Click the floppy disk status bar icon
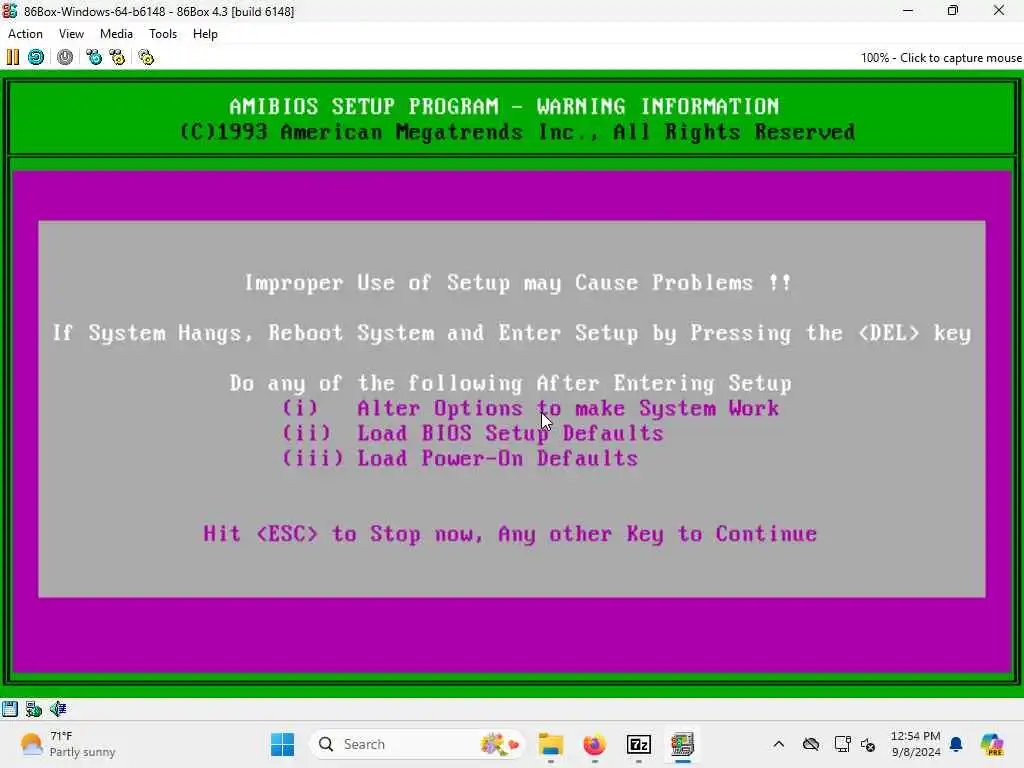This screenshot has height=768, width=1024. tap(10, 709)
